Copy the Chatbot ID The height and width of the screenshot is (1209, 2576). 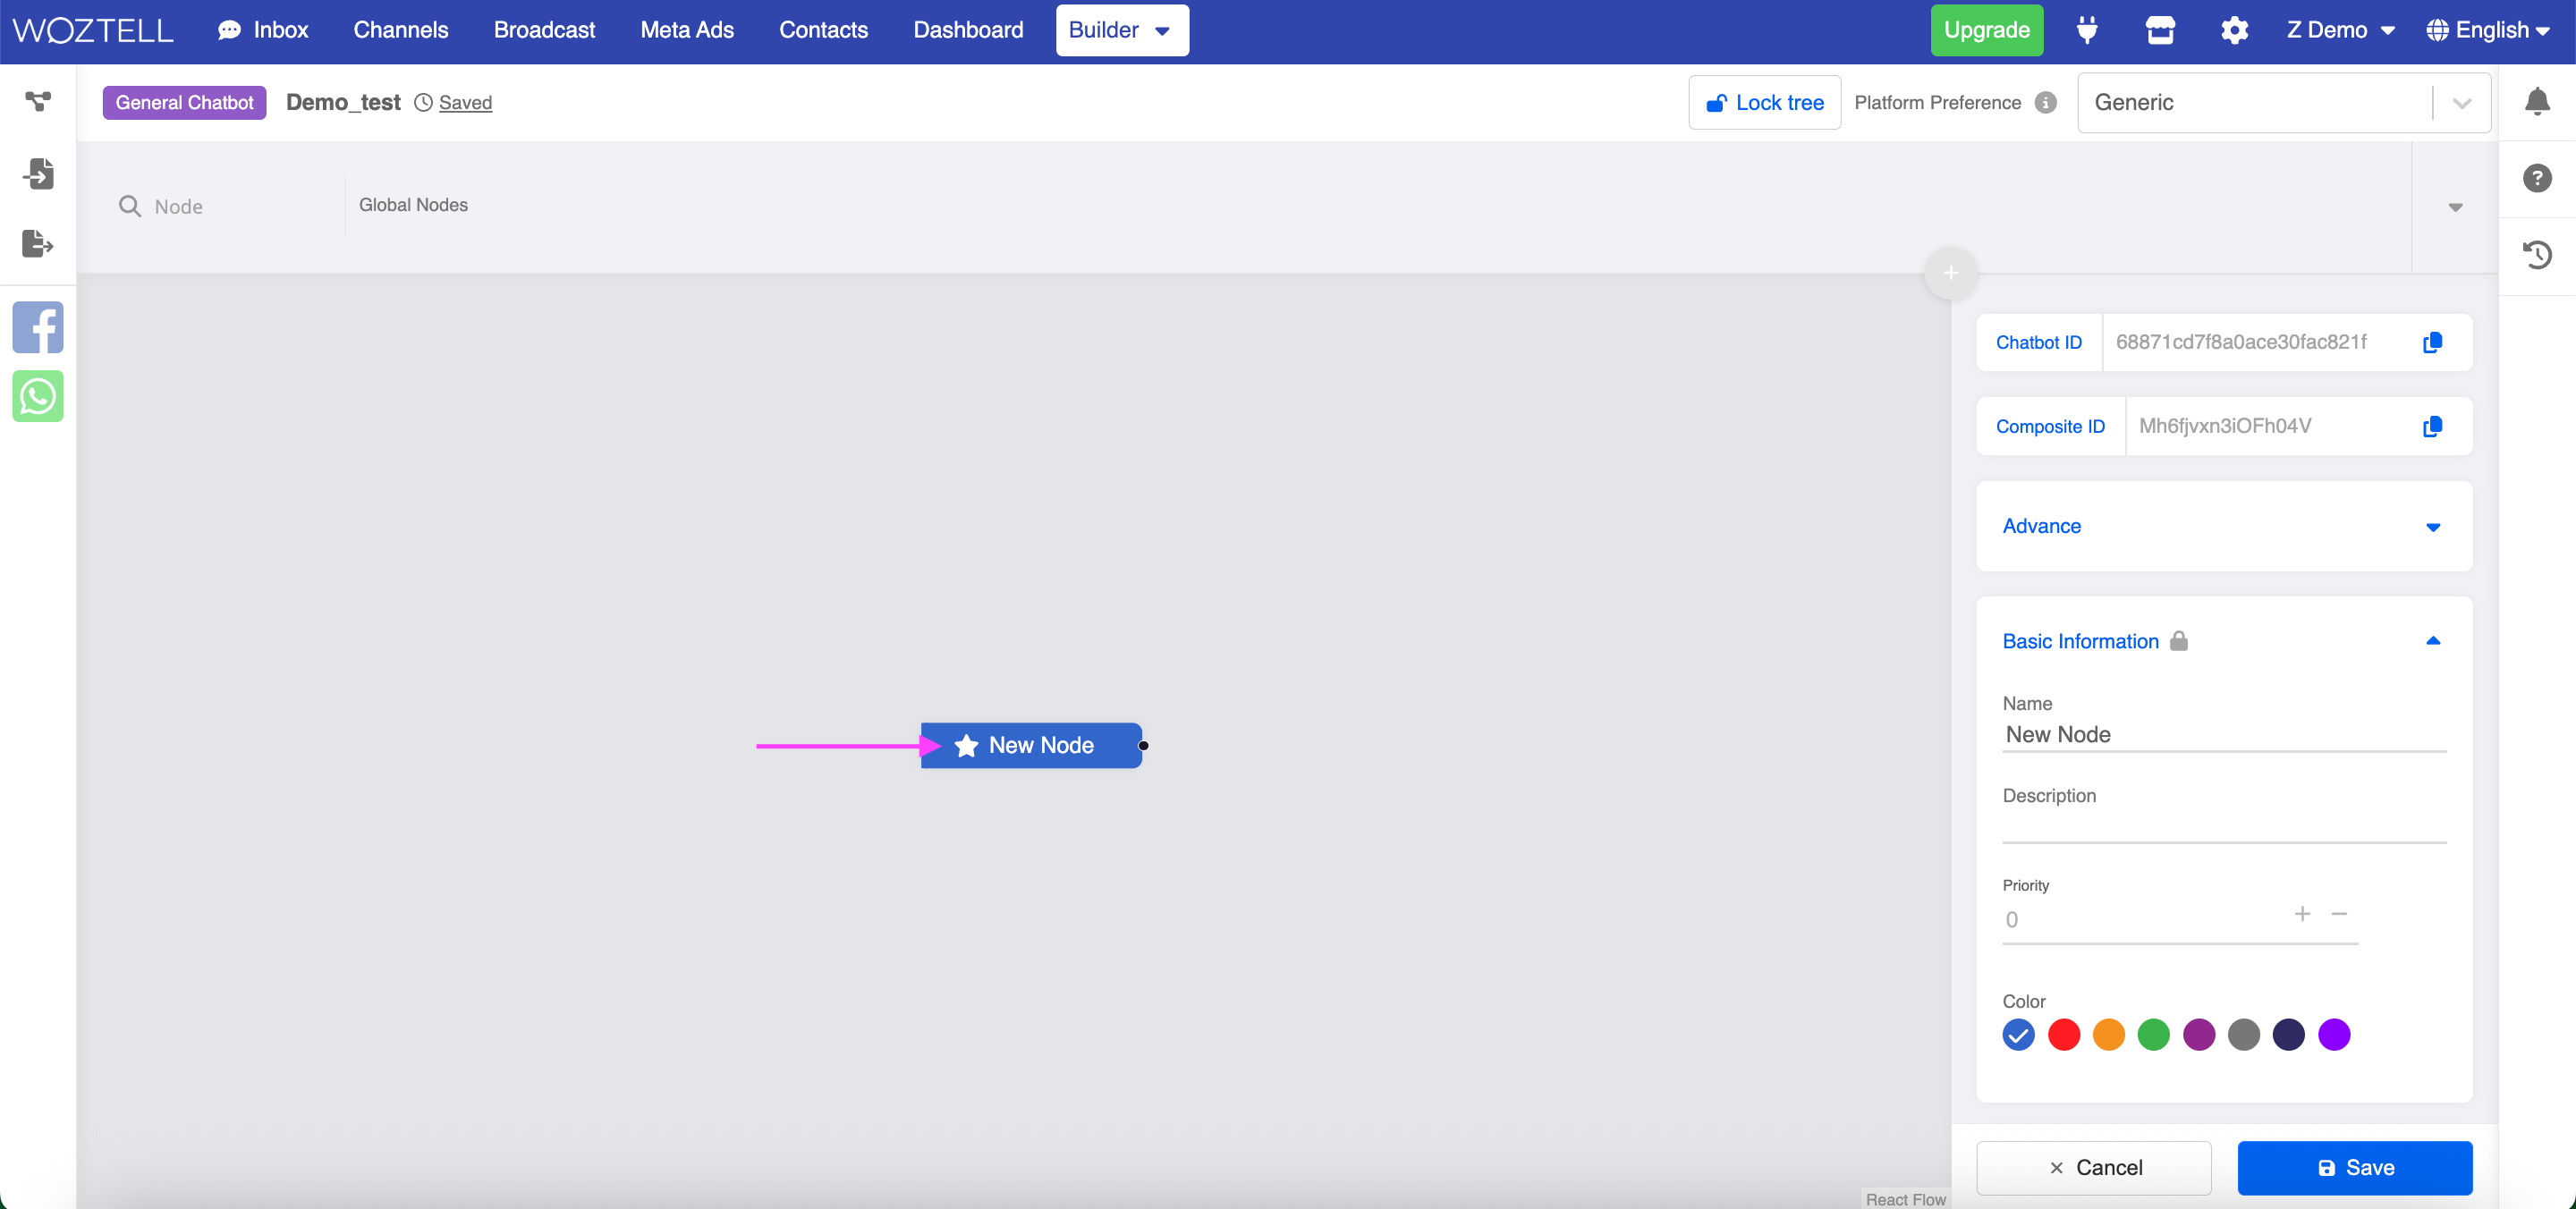coord(2432,343)
